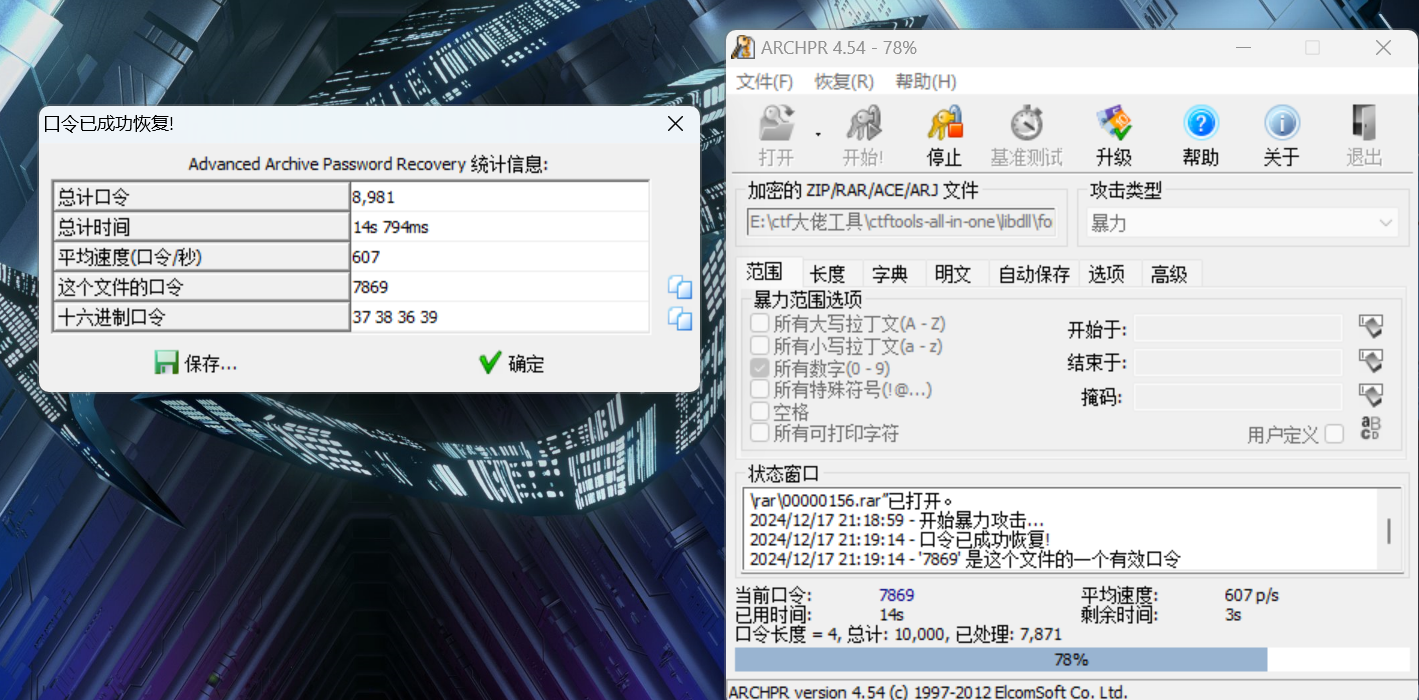Open the custom charset editor icon
The image size is (1419, 700).
1370,430
